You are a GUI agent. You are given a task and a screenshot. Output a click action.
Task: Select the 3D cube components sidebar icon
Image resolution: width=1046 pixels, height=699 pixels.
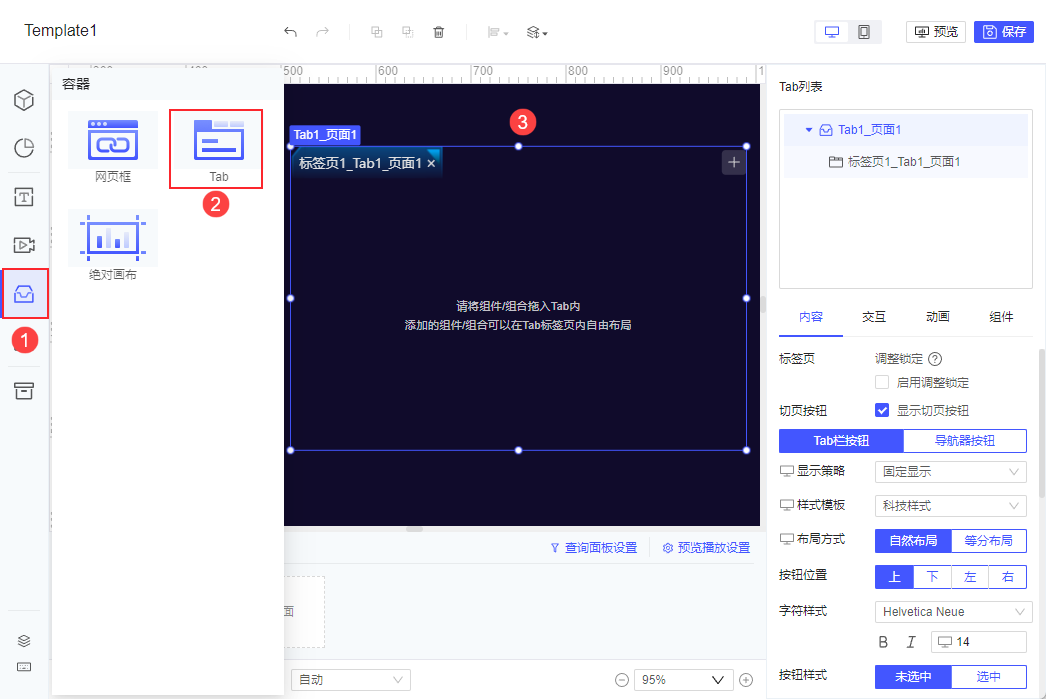[24, 100]
